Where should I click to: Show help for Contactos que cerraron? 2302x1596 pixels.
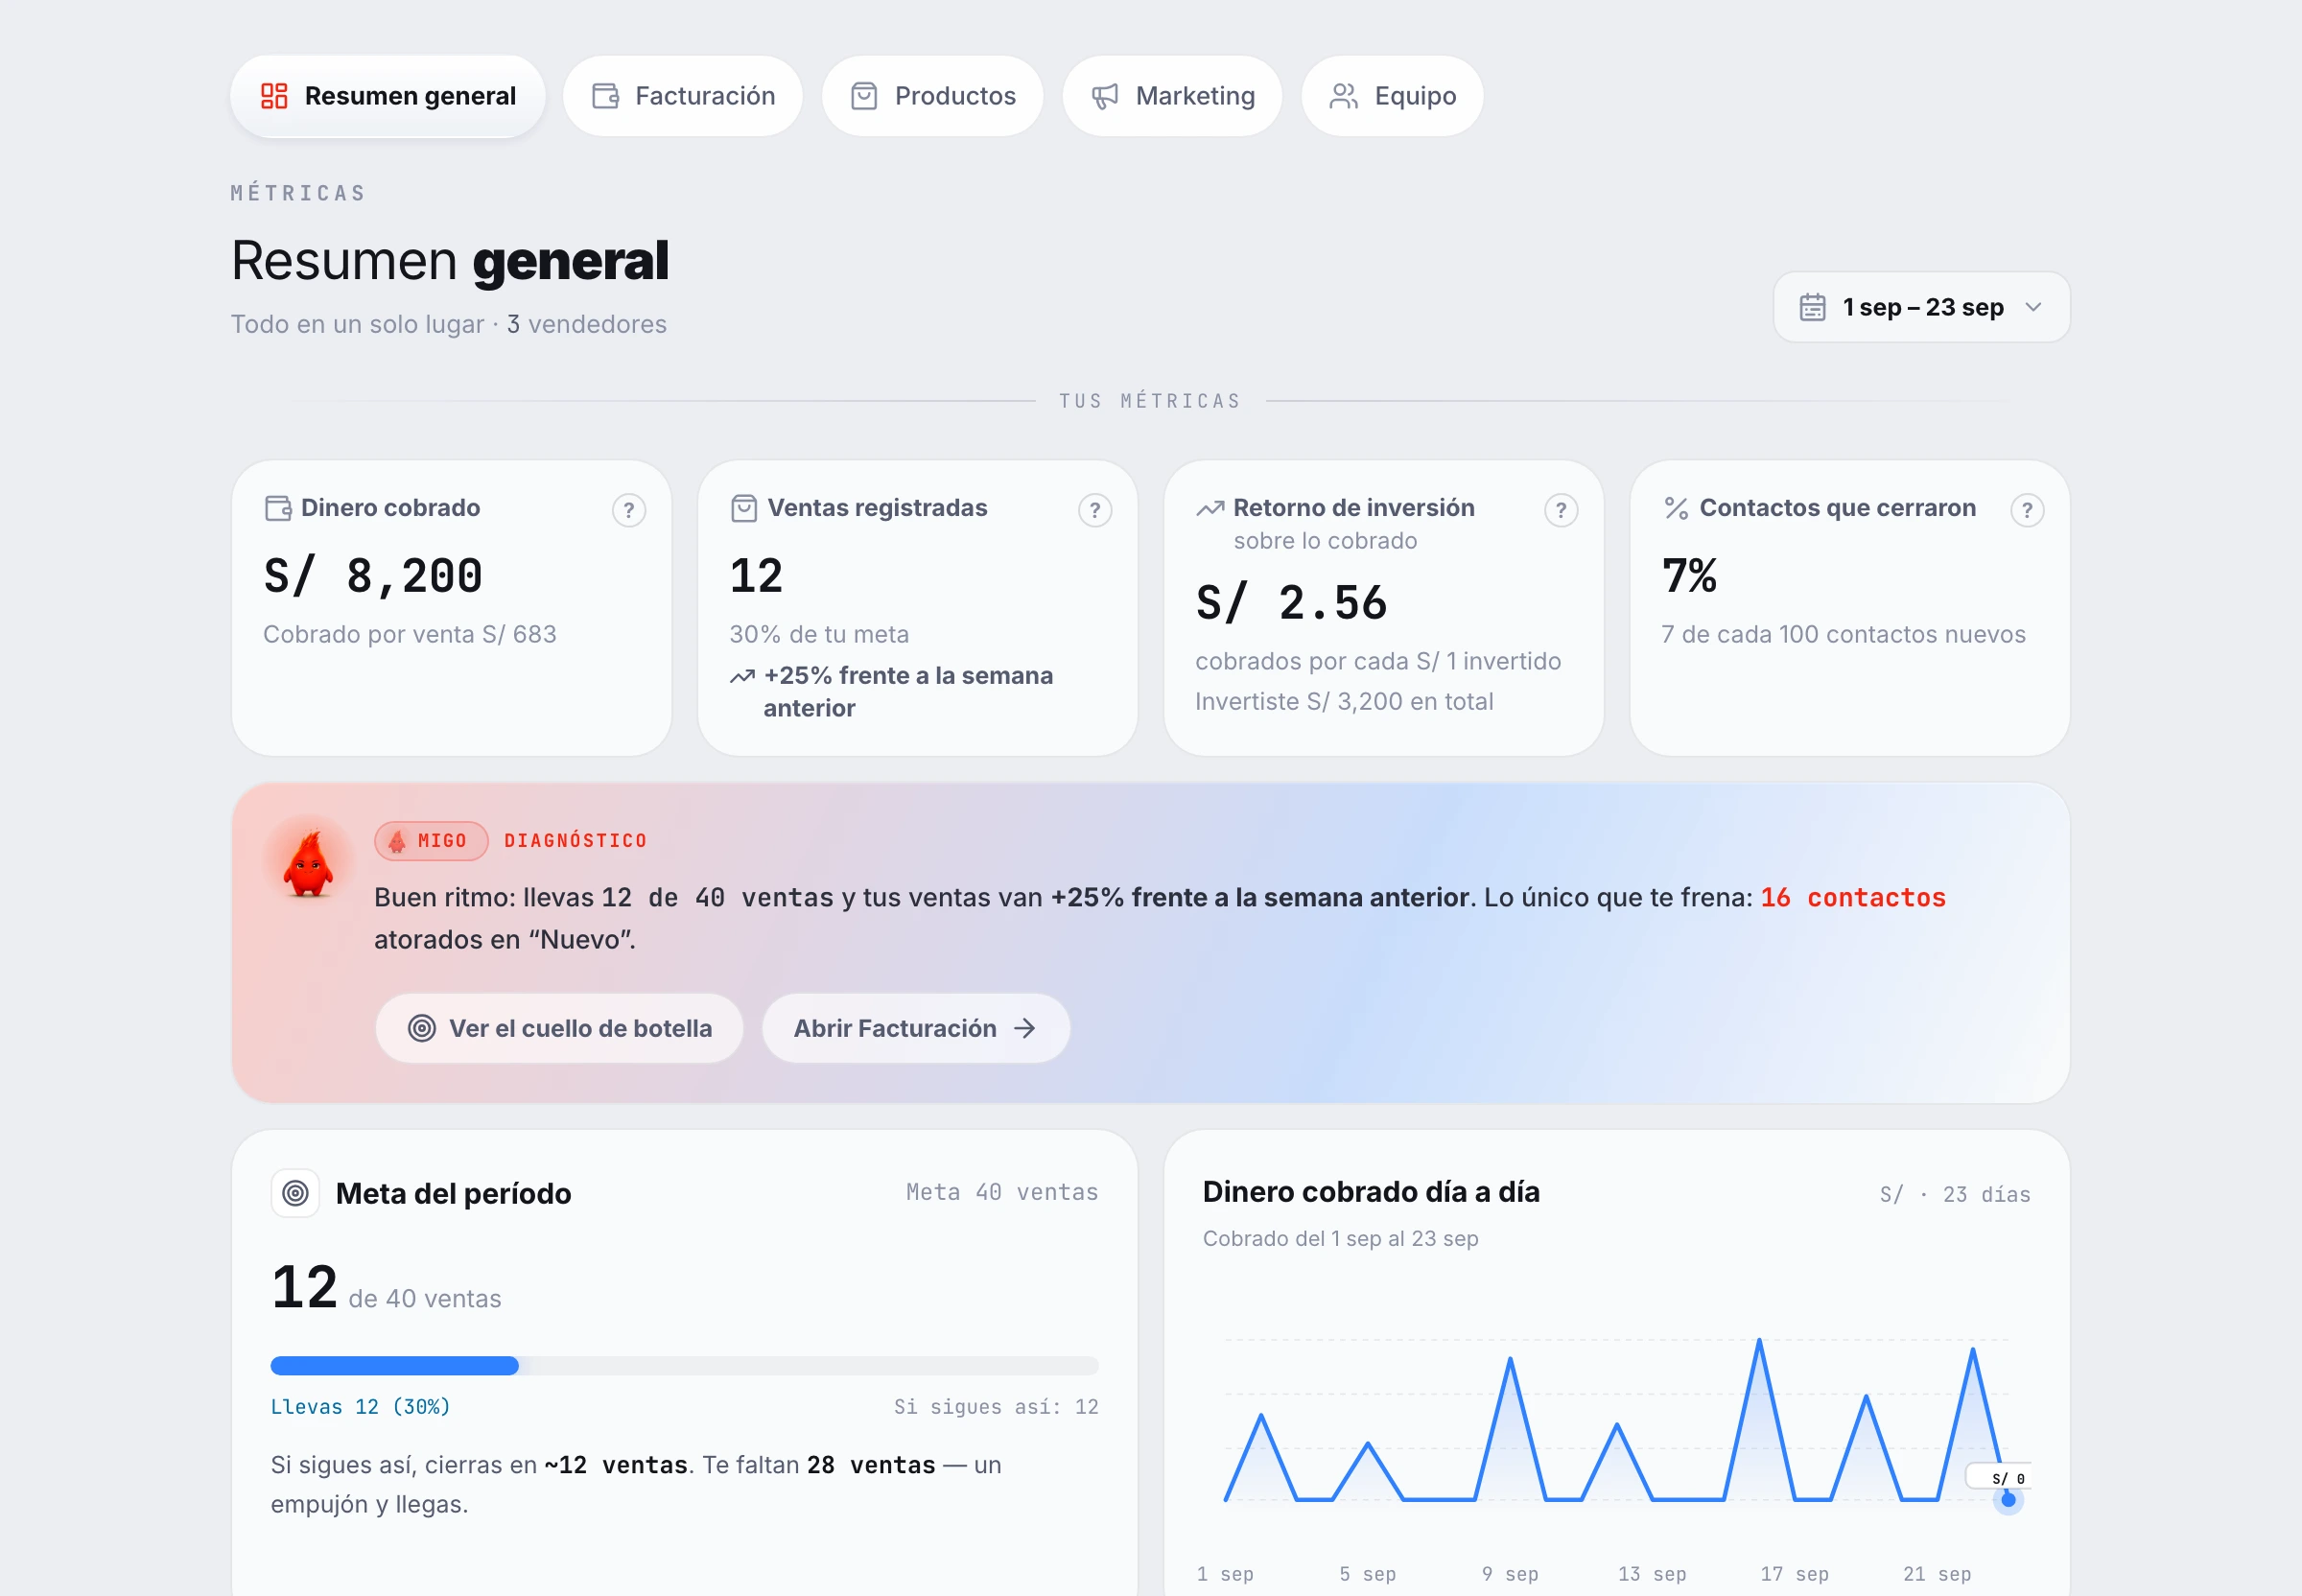[x=2027, y=511]
